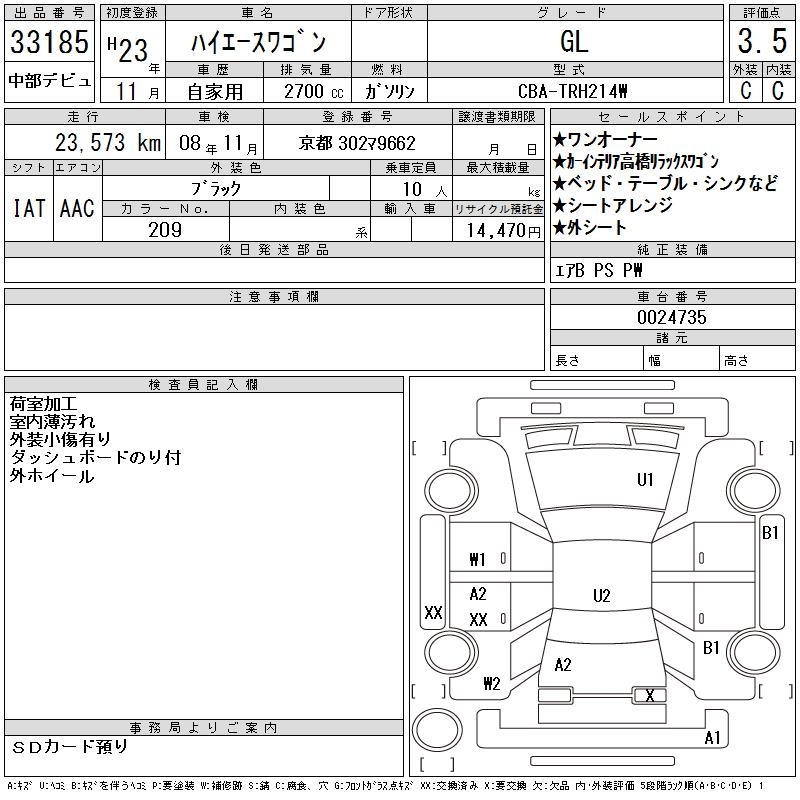
Task: Select the 最大積載量 kg field
Action: (x=498, y=188)
